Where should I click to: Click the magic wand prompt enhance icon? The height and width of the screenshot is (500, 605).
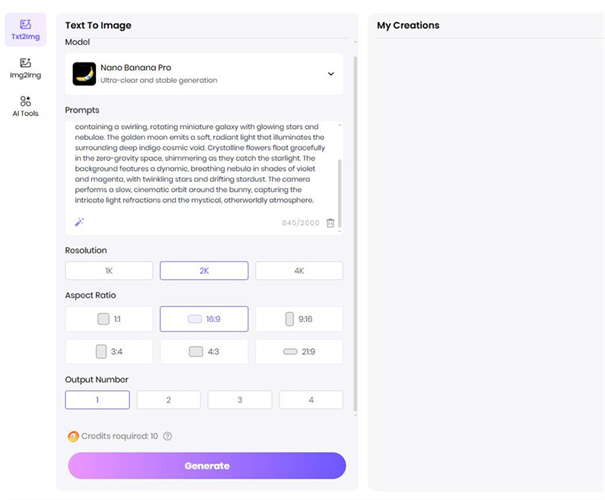tap(79, 222)
